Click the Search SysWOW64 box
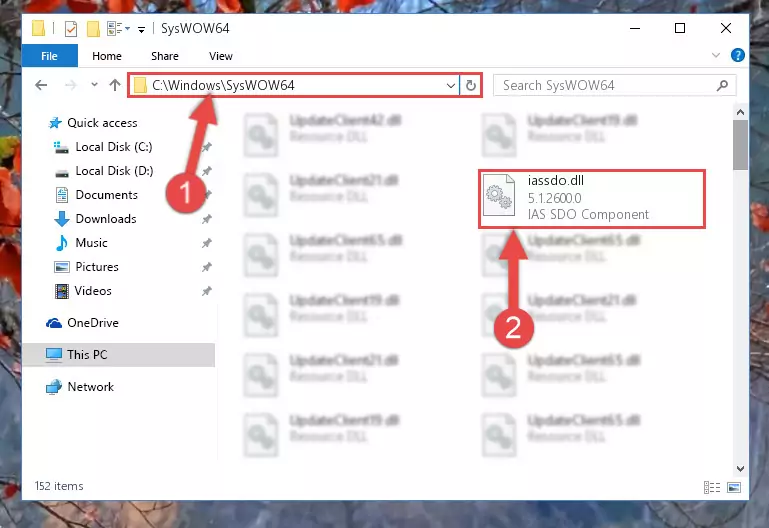769x528 pixels. click(614, 85)
